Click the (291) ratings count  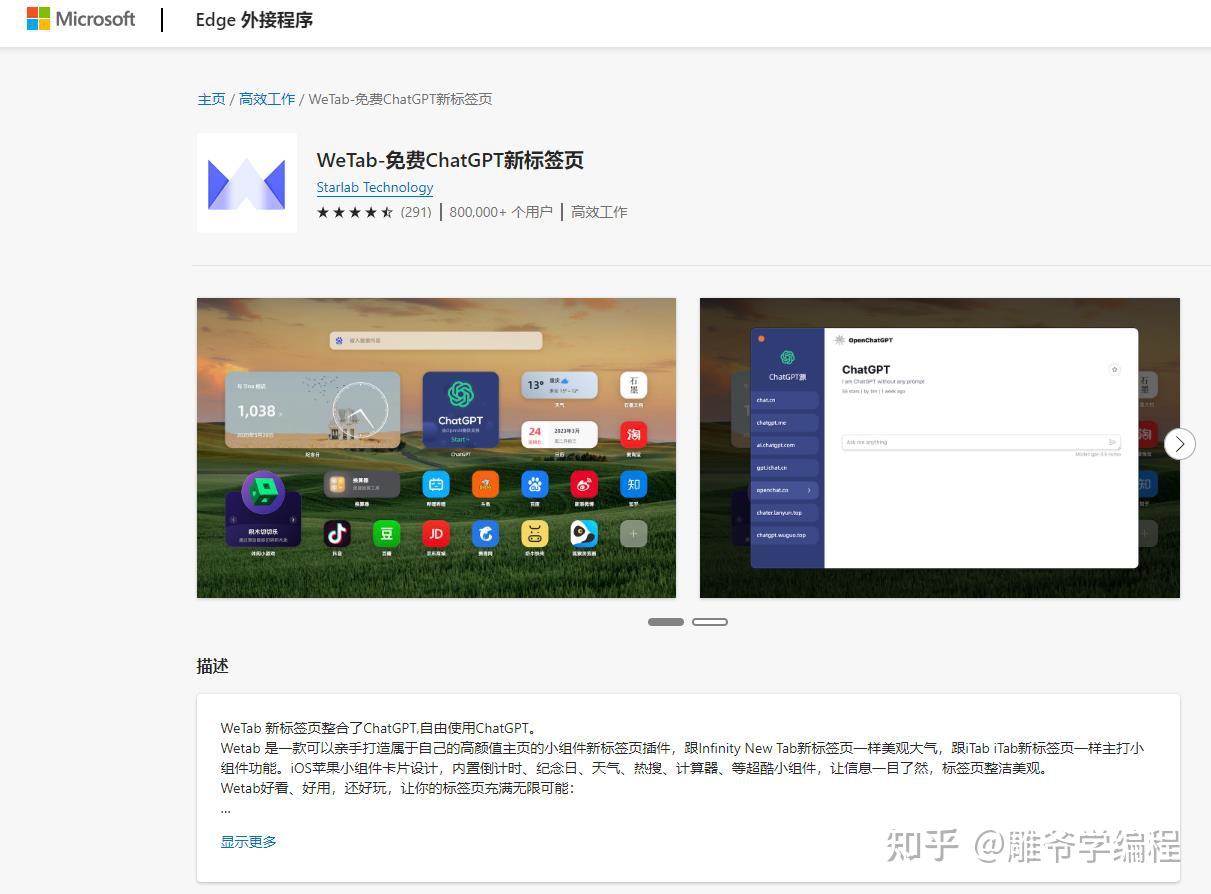tap(416, 212)
